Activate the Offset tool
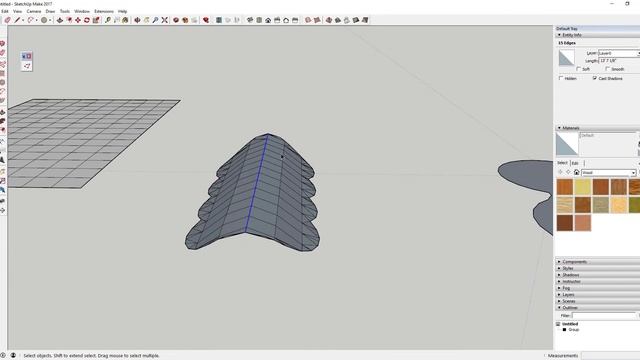 (69, 20)
